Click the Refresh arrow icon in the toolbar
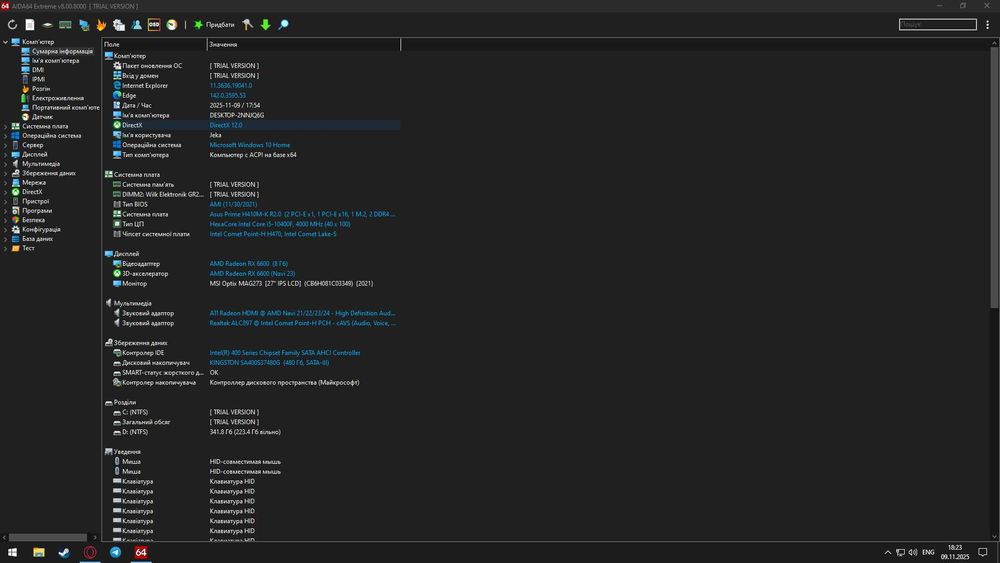Screen dimensions: 1000x563 coord(12,25)
